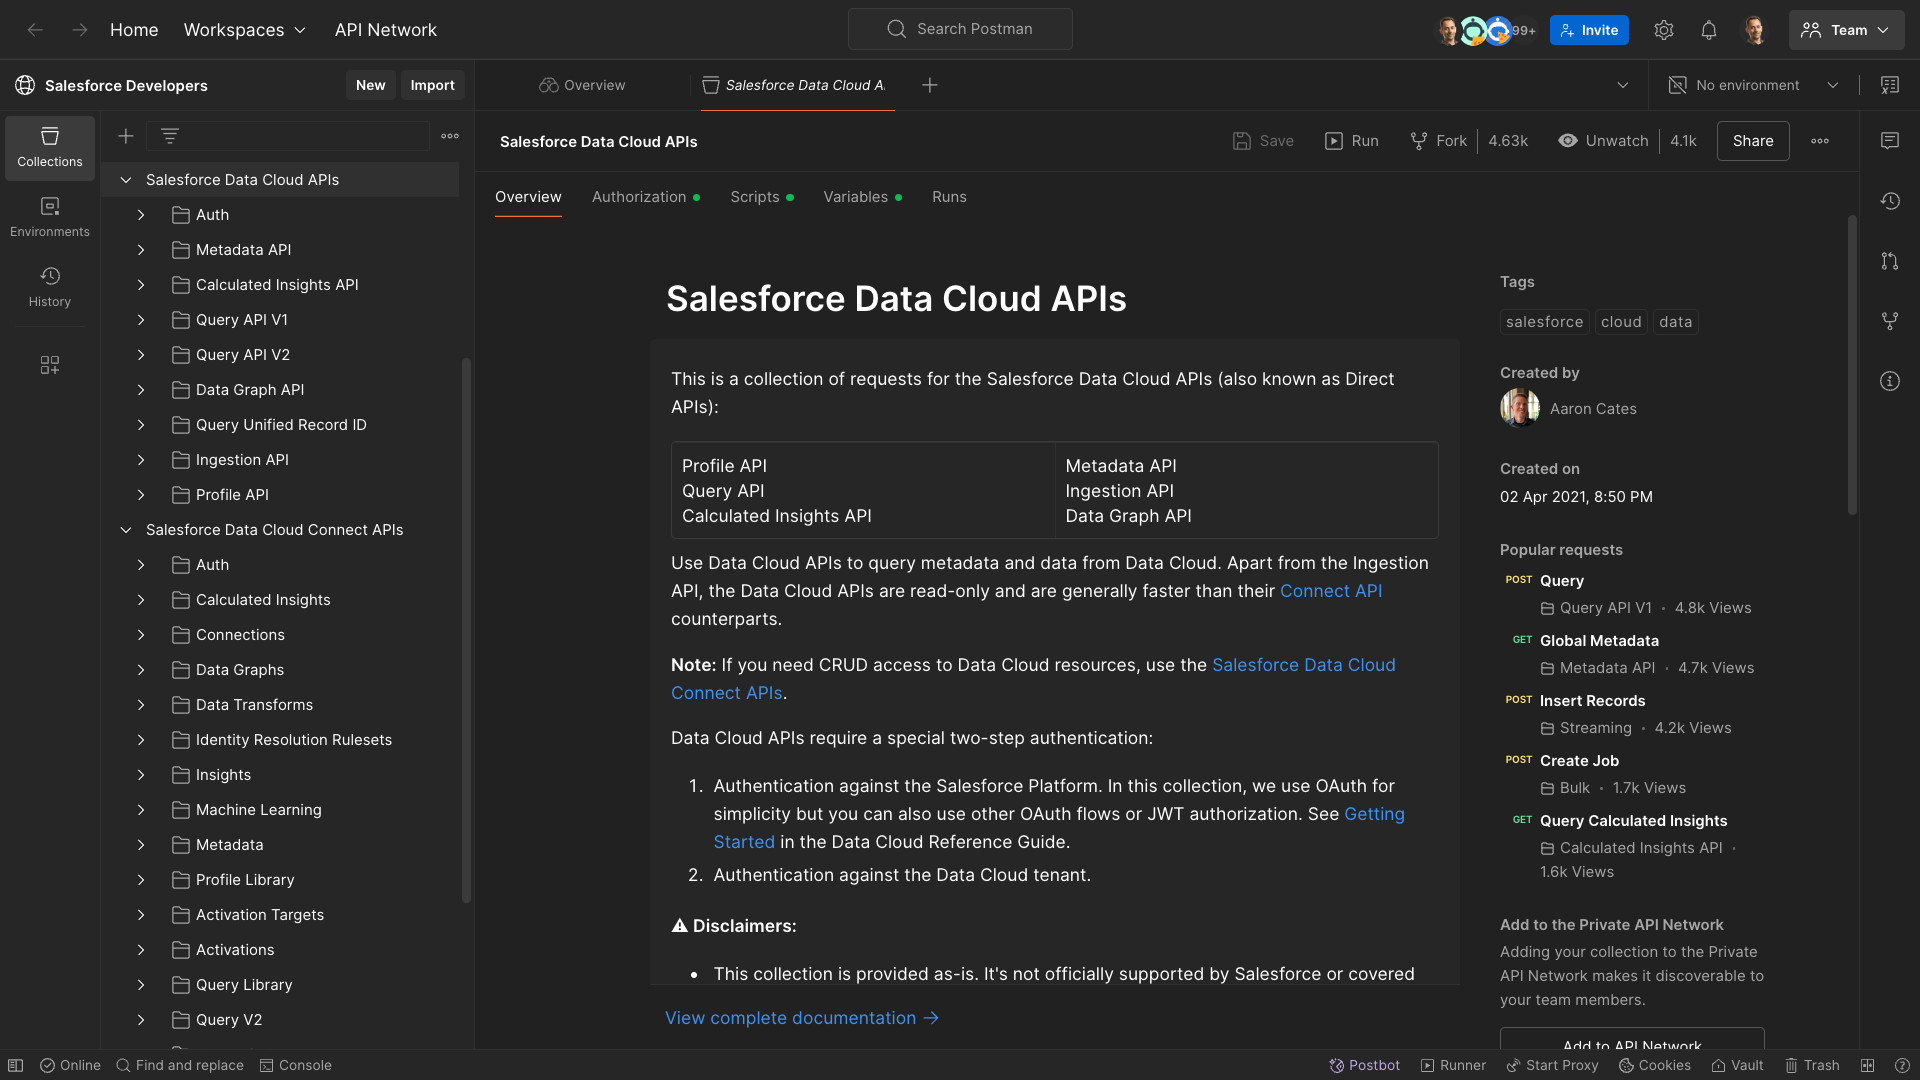
Task: Expand the Identity Resolution Rulesets folder
Action: tap(141, 740)
